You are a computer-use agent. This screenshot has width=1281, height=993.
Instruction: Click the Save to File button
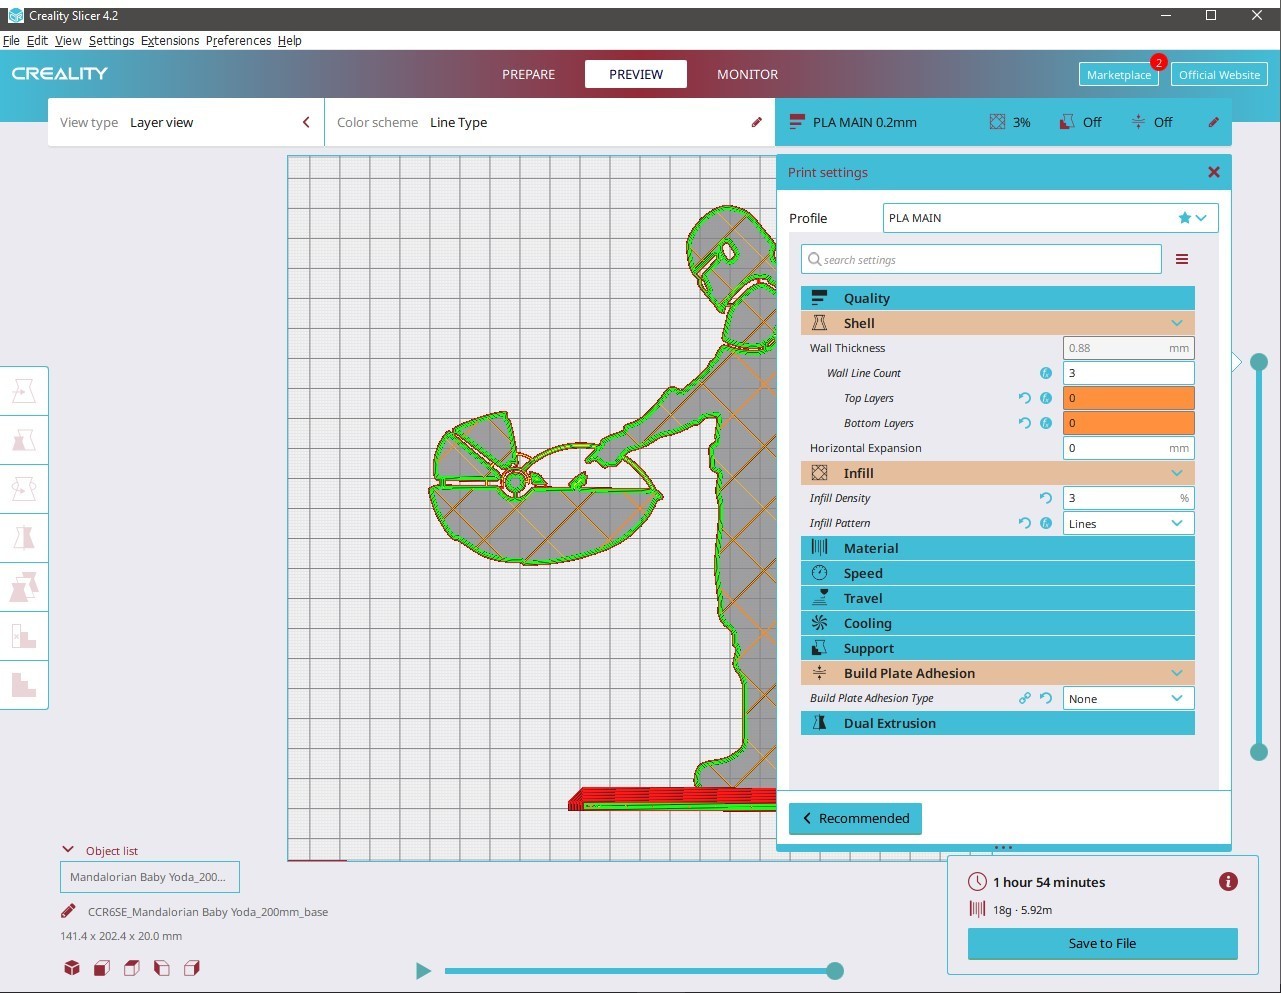1102,943
